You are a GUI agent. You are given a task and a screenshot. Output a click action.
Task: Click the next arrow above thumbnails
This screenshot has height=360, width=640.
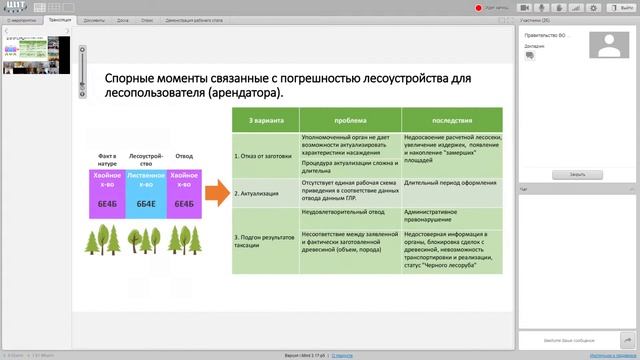click(x=67, y=31)
